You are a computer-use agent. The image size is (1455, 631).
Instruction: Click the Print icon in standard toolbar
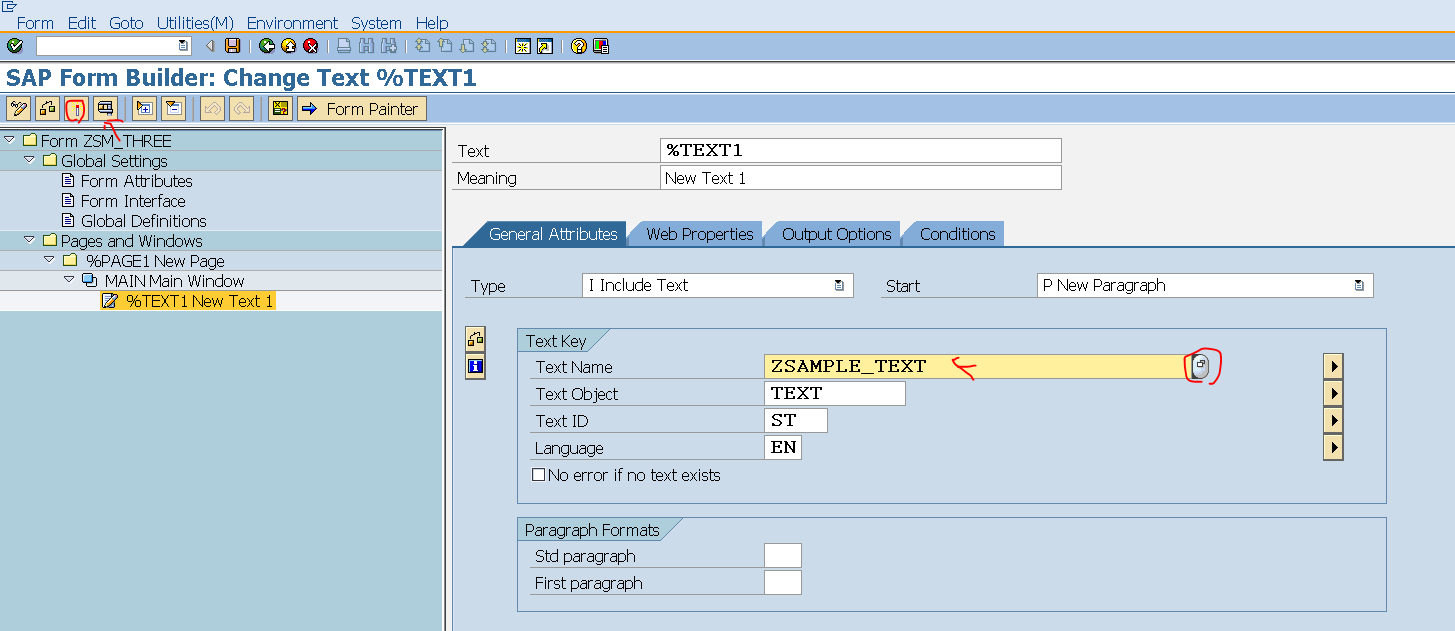[344, 46]
